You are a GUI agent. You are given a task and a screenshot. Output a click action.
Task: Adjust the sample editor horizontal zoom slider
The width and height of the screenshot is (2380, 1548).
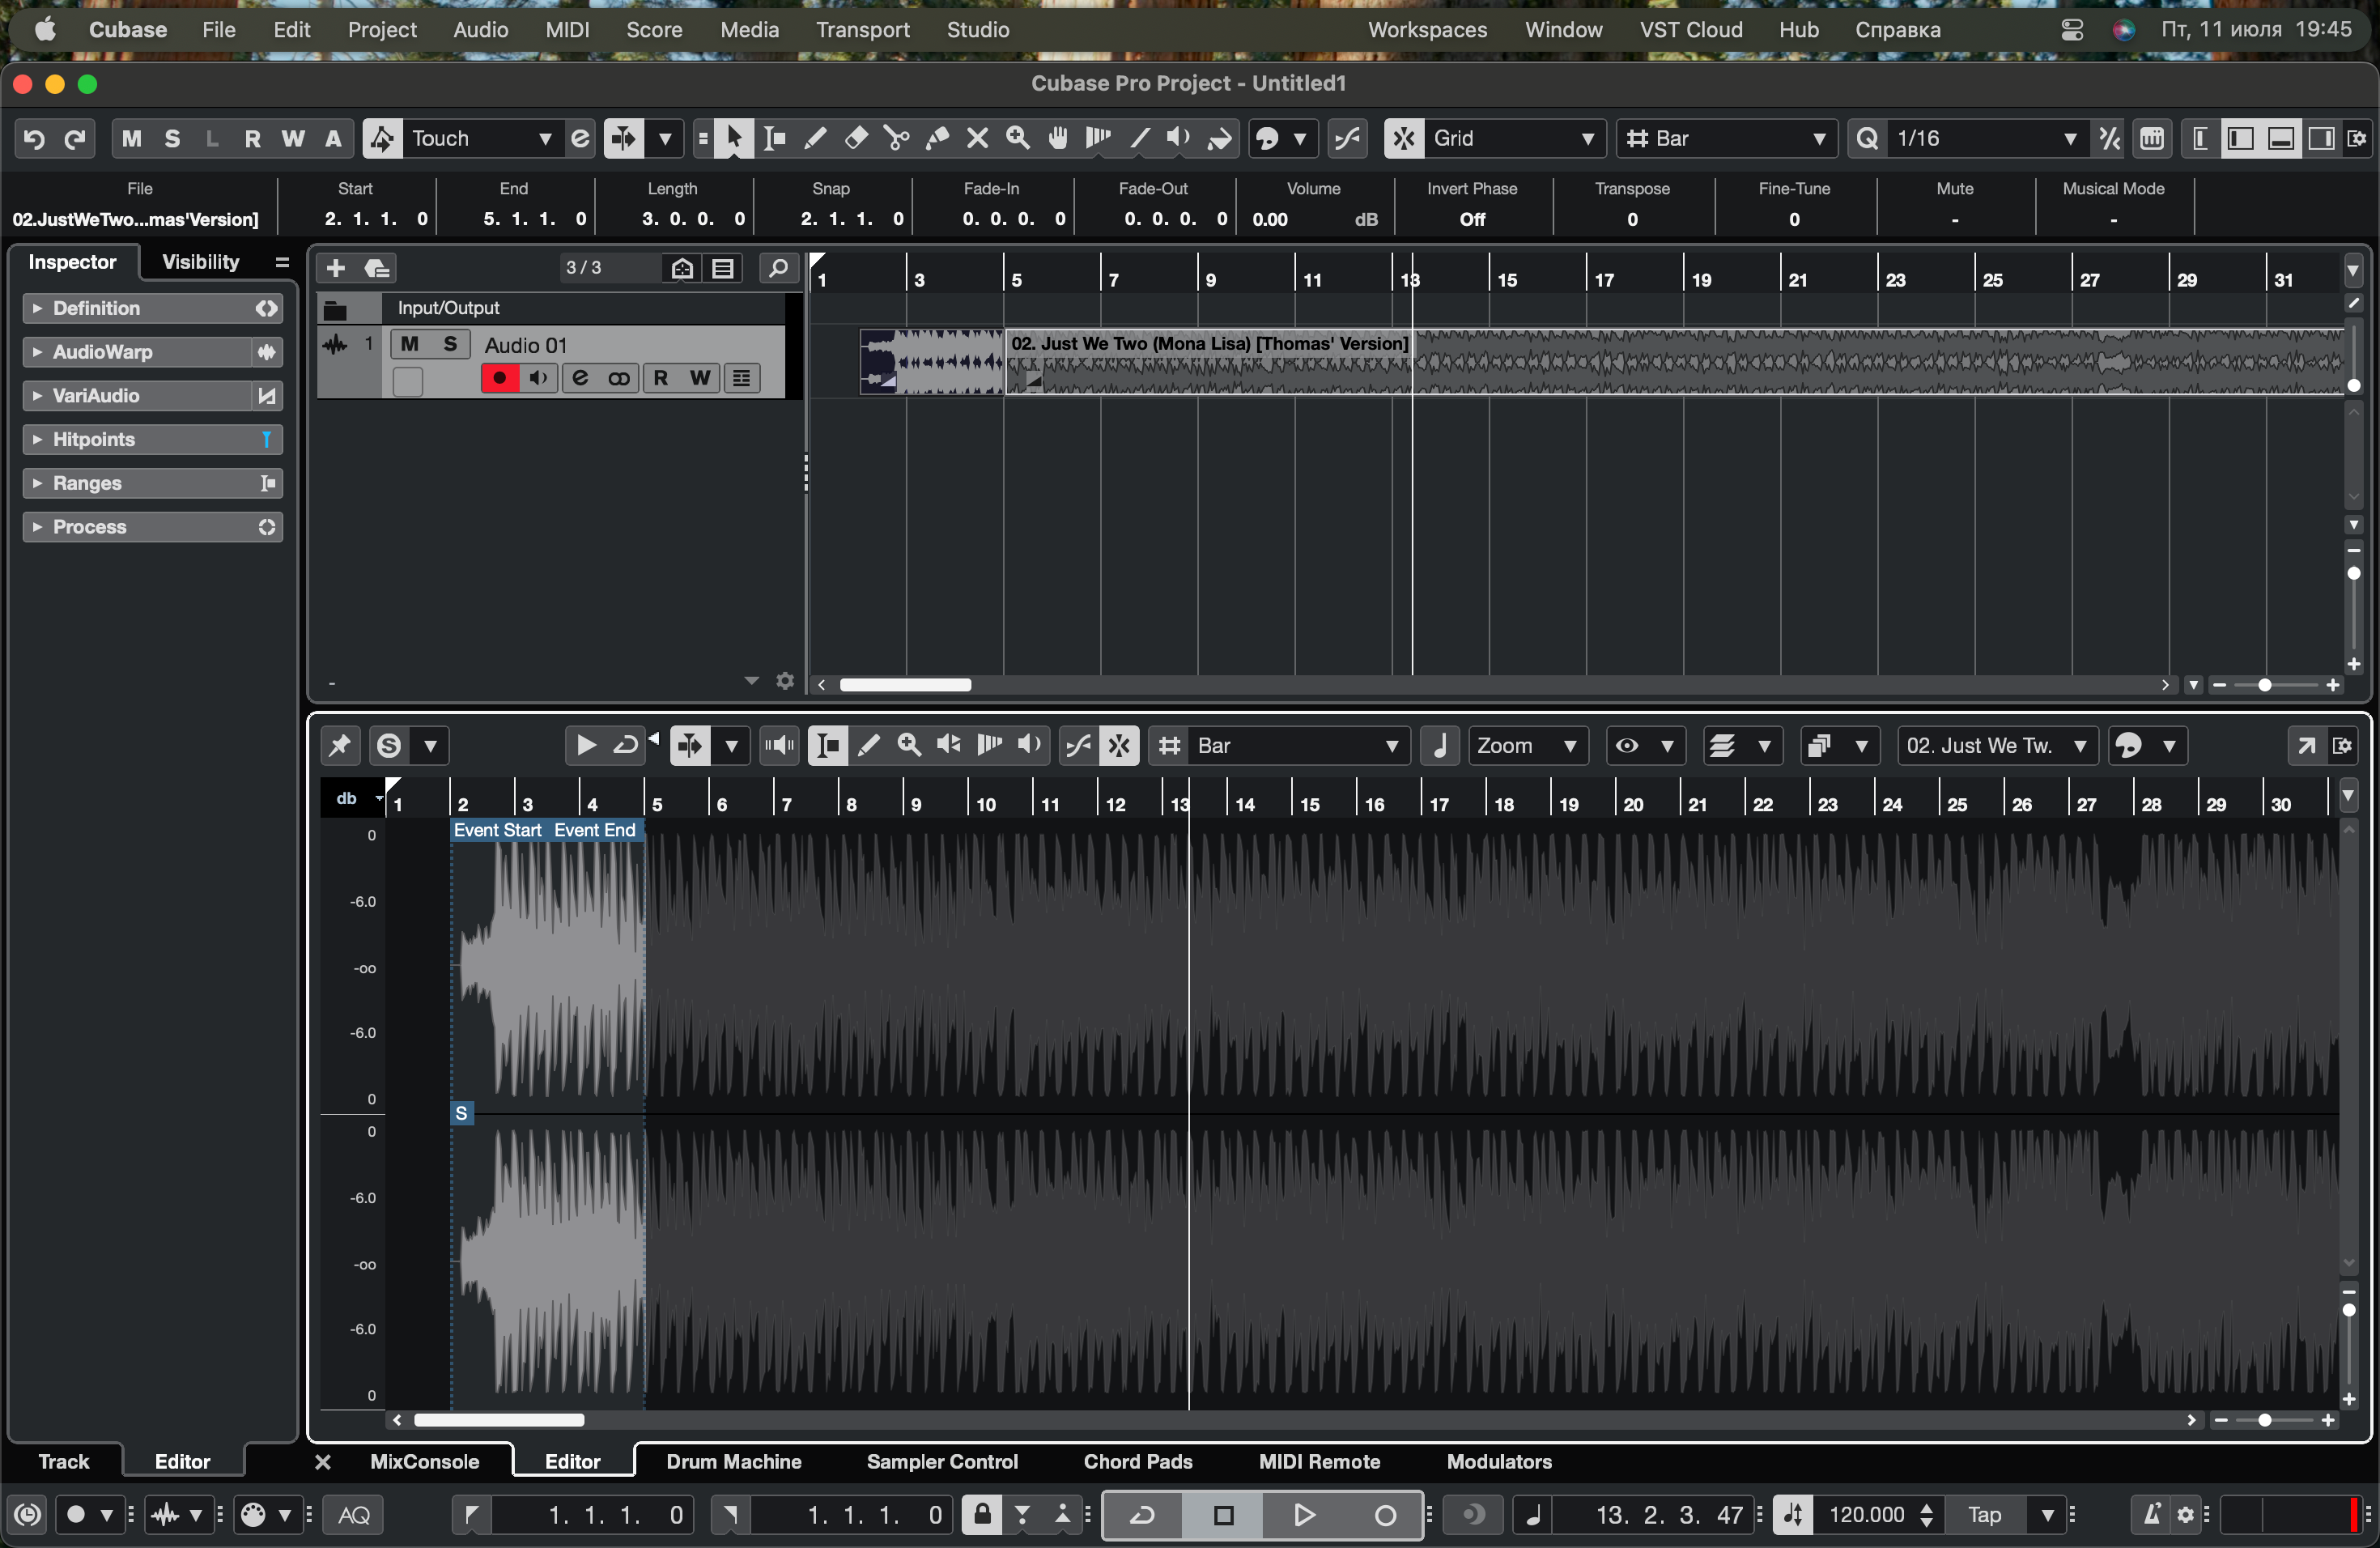pos(2264,1420)
